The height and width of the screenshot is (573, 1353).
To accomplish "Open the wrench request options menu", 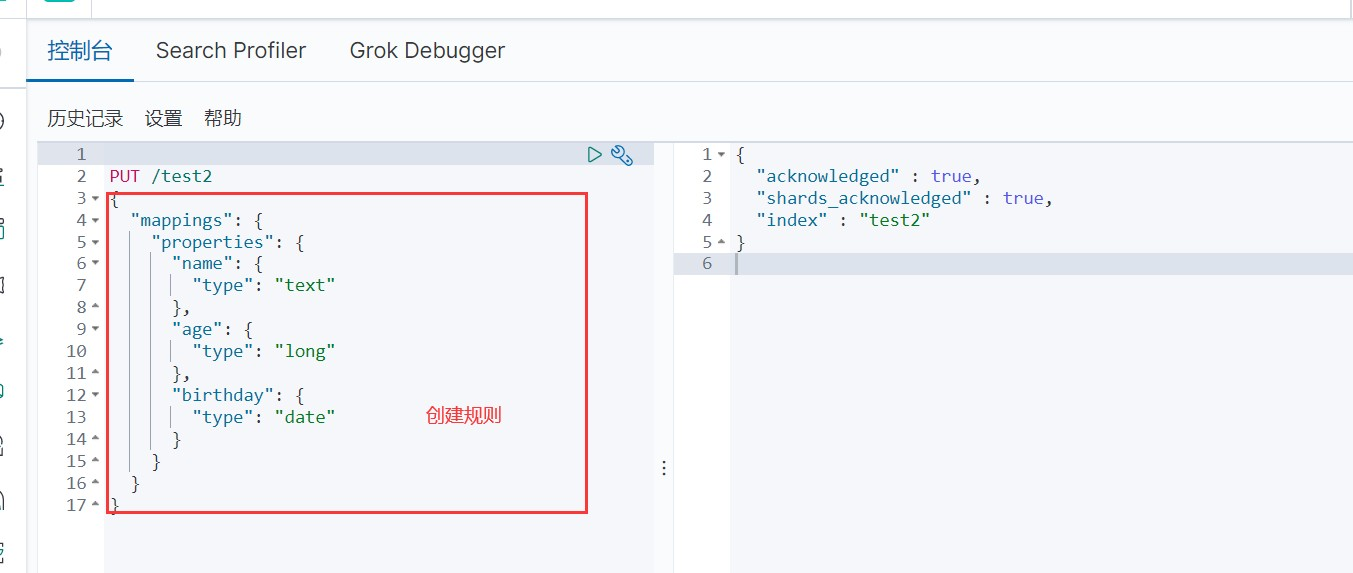I will 622,155.
